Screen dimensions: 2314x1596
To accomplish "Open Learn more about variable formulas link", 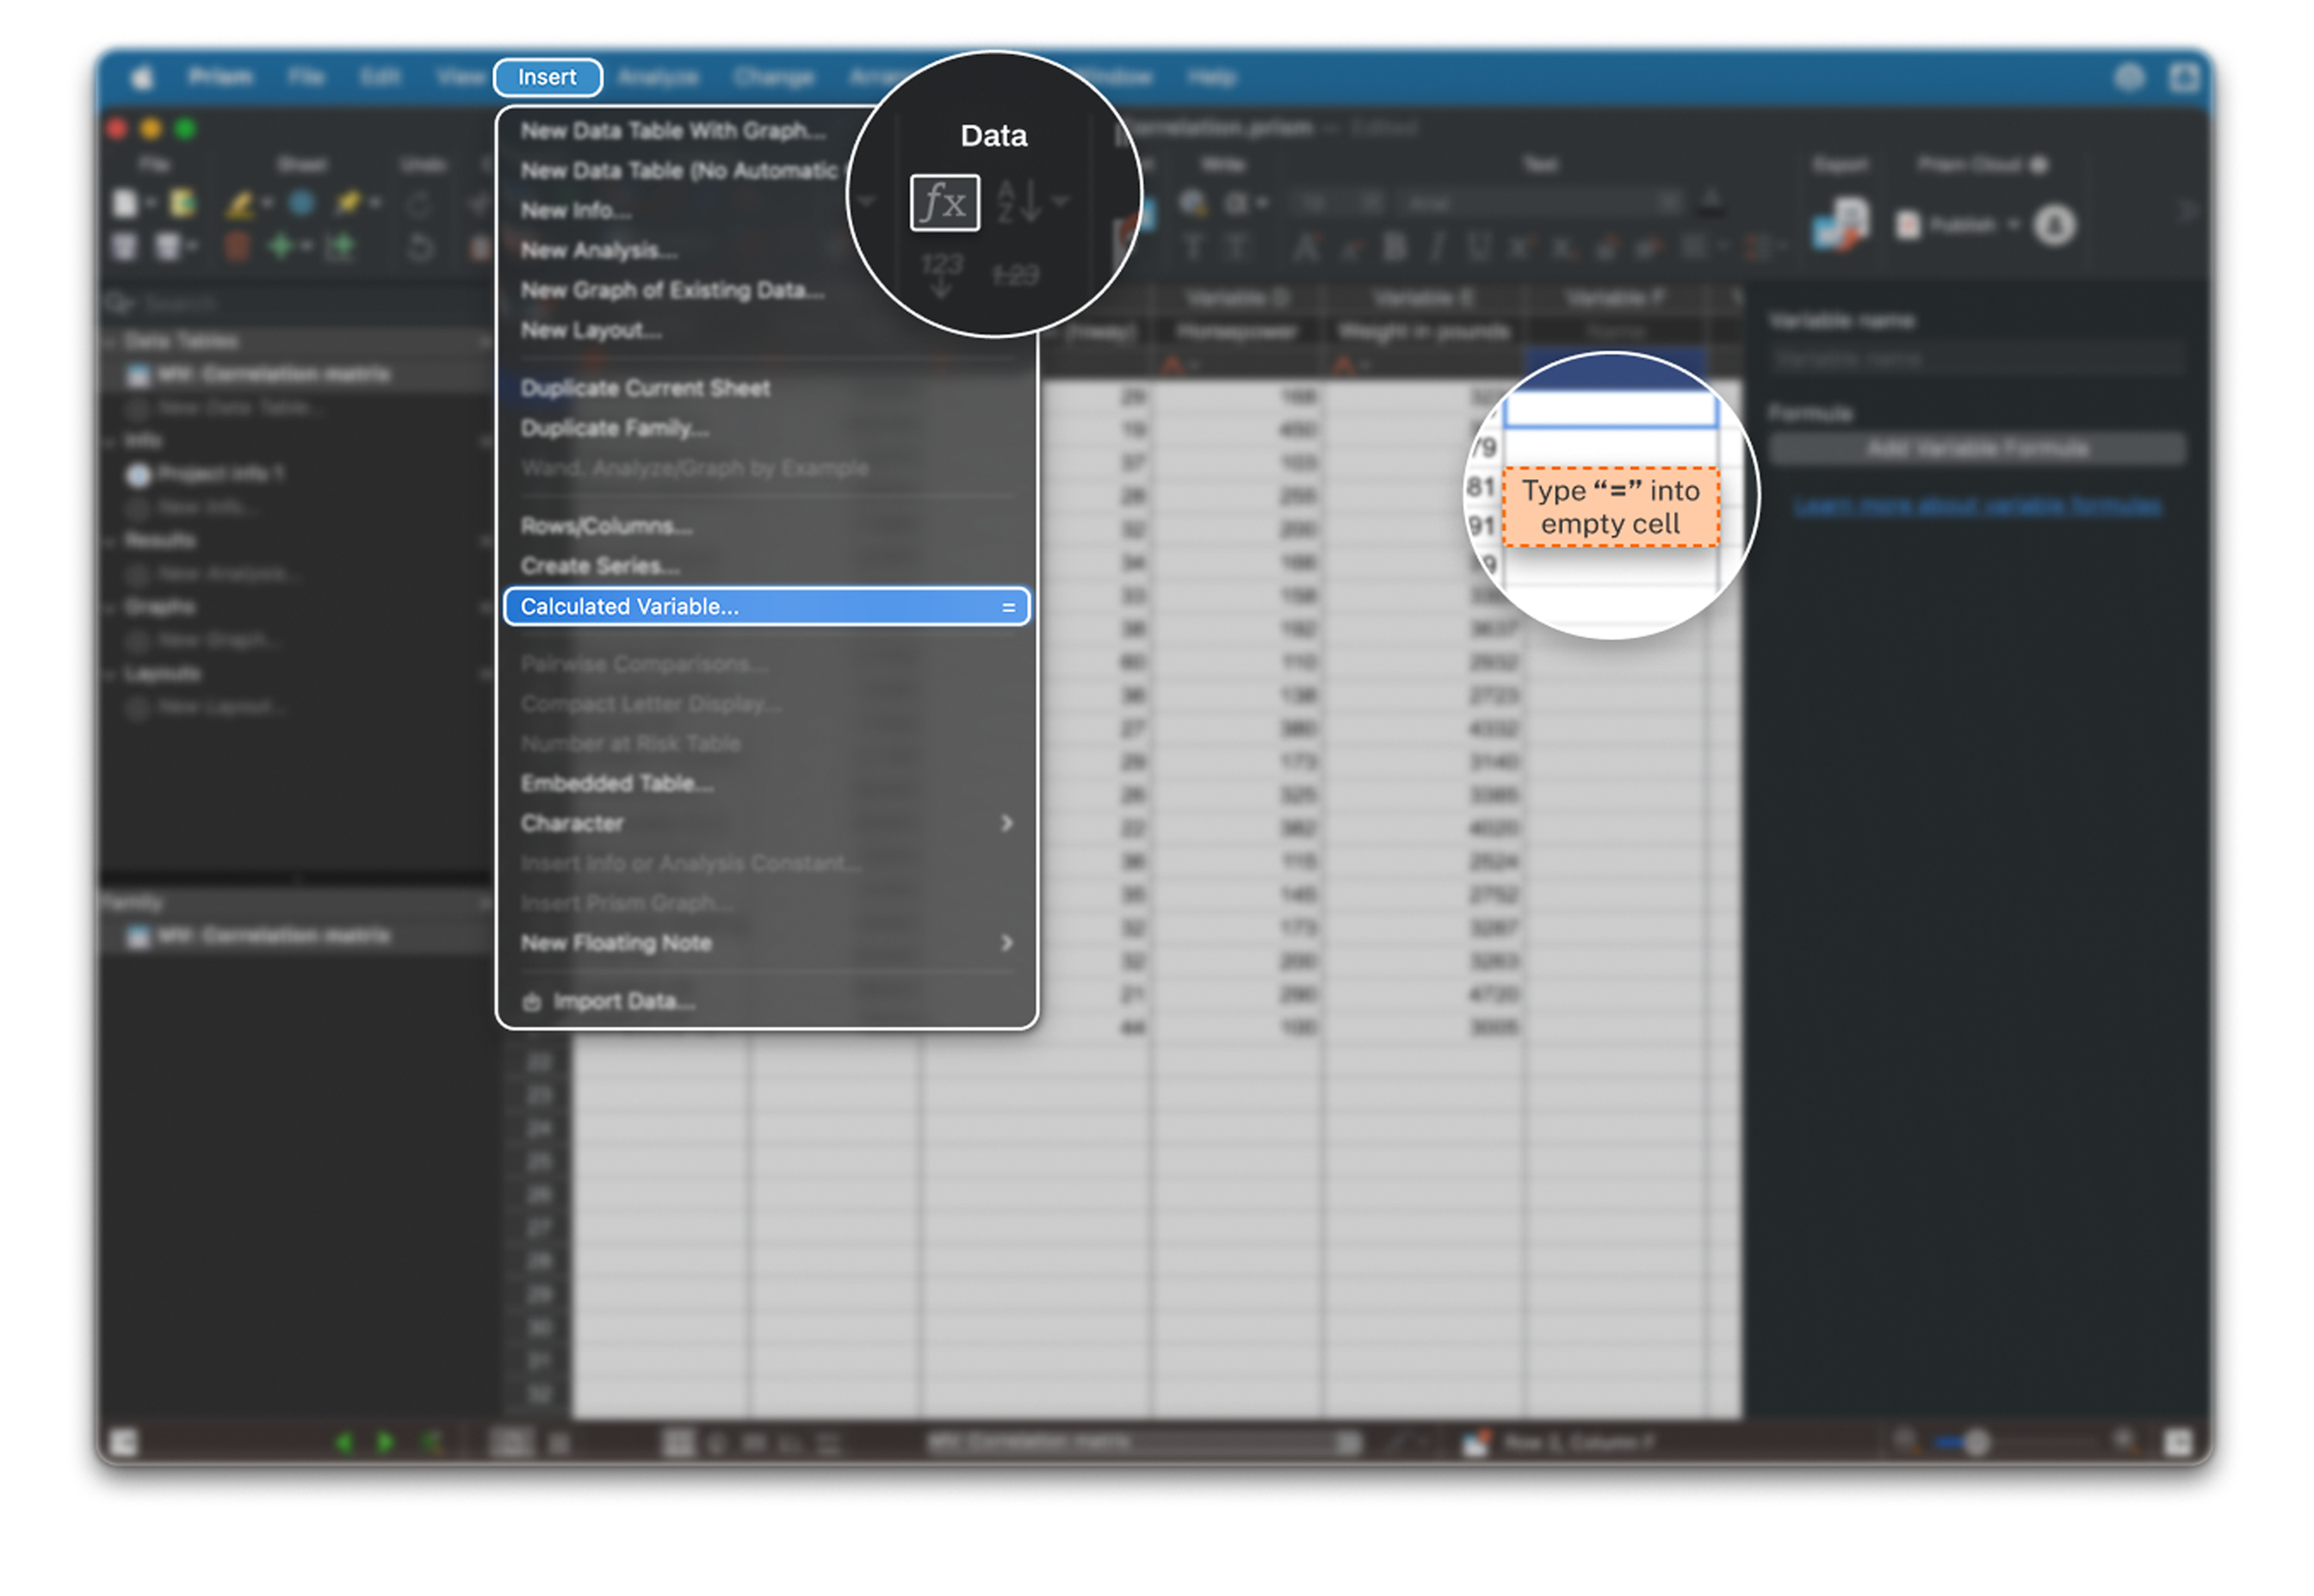I will click(x=1977, y=507).
